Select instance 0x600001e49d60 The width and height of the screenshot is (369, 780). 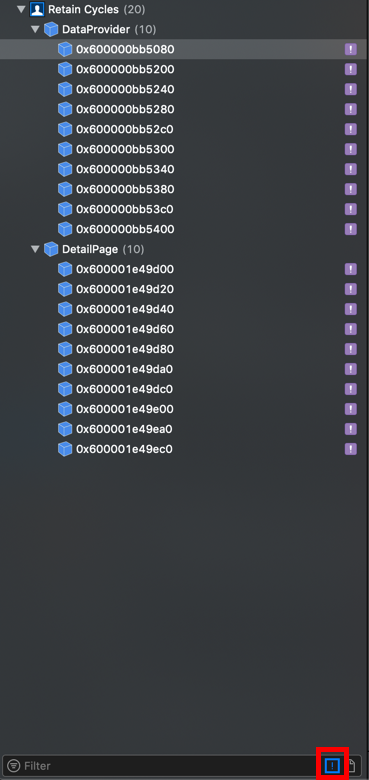(x=184, y=329)
